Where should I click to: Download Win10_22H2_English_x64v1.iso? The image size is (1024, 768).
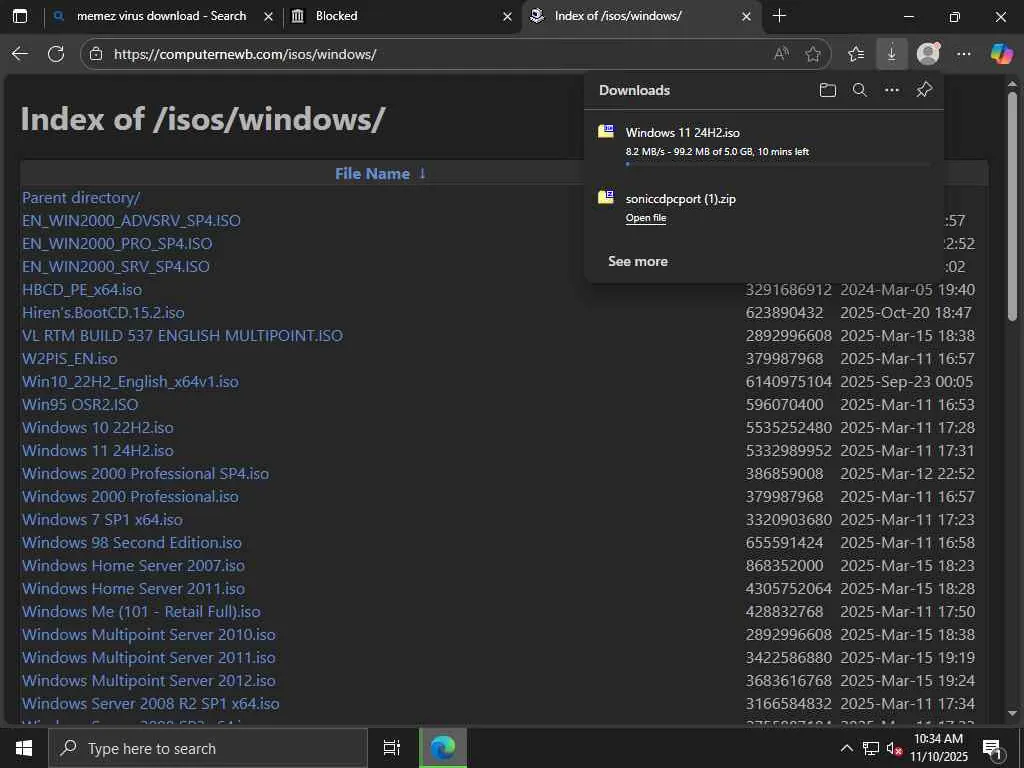tap(130, 381)
